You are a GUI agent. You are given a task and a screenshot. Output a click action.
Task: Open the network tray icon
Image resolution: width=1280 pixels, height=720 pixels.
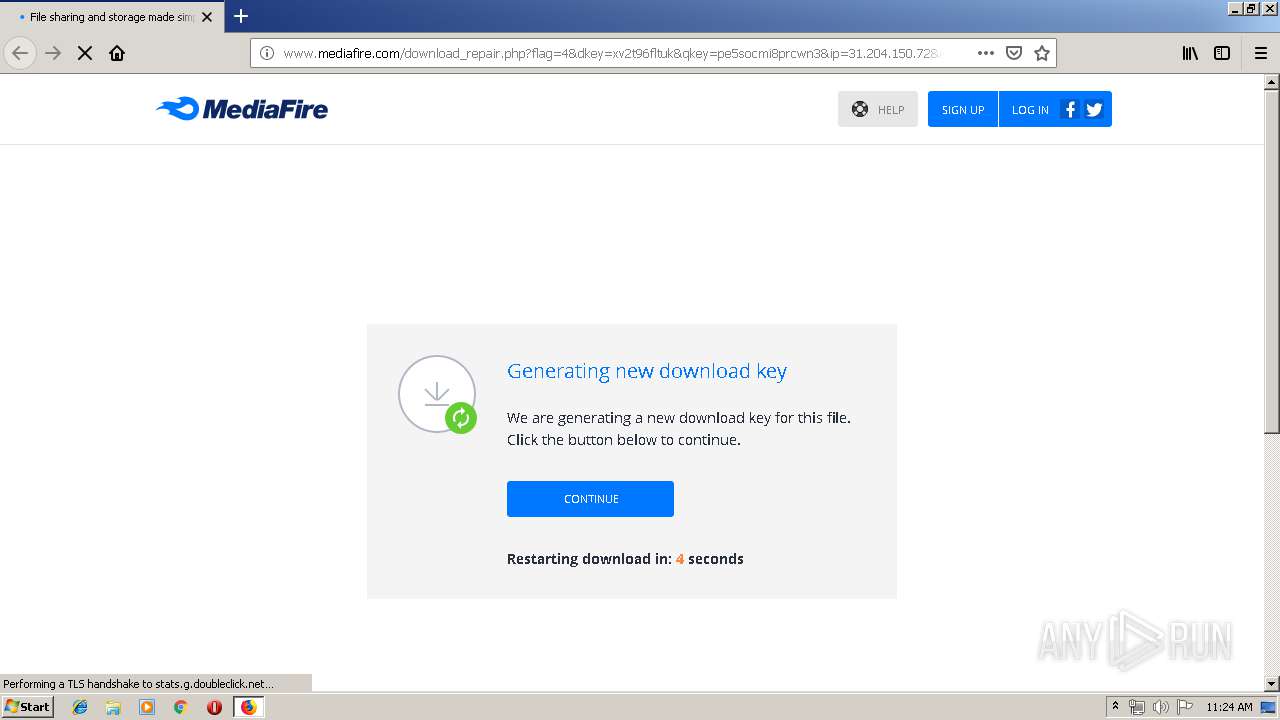pyautogui.click(x=1137, y=707)
